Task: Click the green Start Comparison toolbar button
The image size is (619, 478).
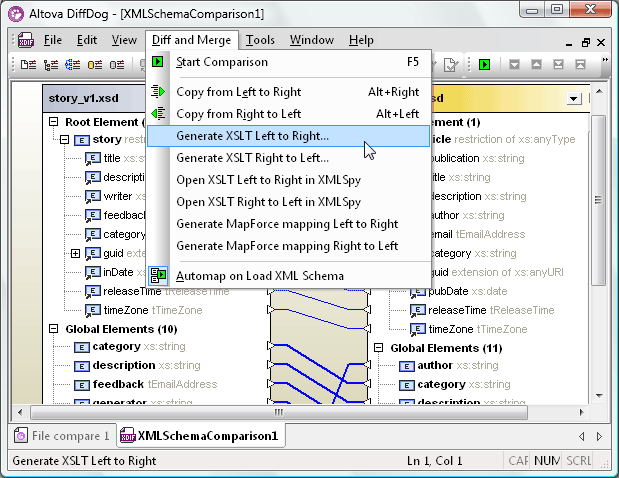Action: [x=484, y=64]
